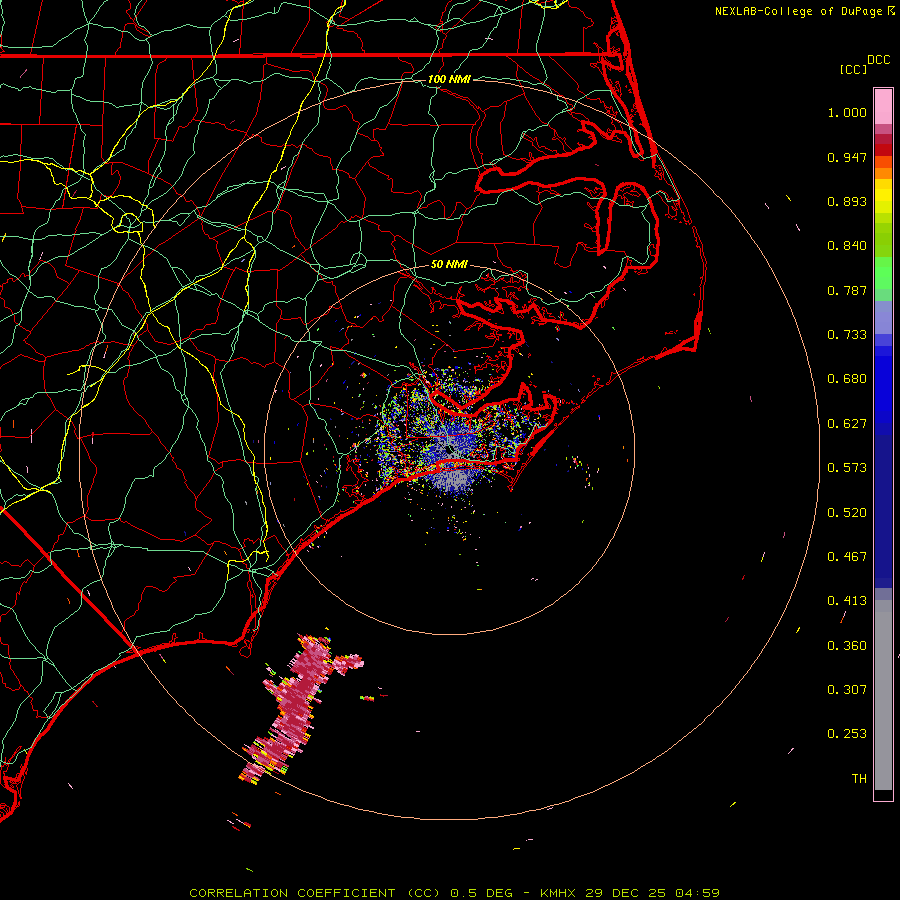The width and height of the screenshot is (900, 900).
Task: Click the gray radar site center in the clutter
Action: pos(449,451)
